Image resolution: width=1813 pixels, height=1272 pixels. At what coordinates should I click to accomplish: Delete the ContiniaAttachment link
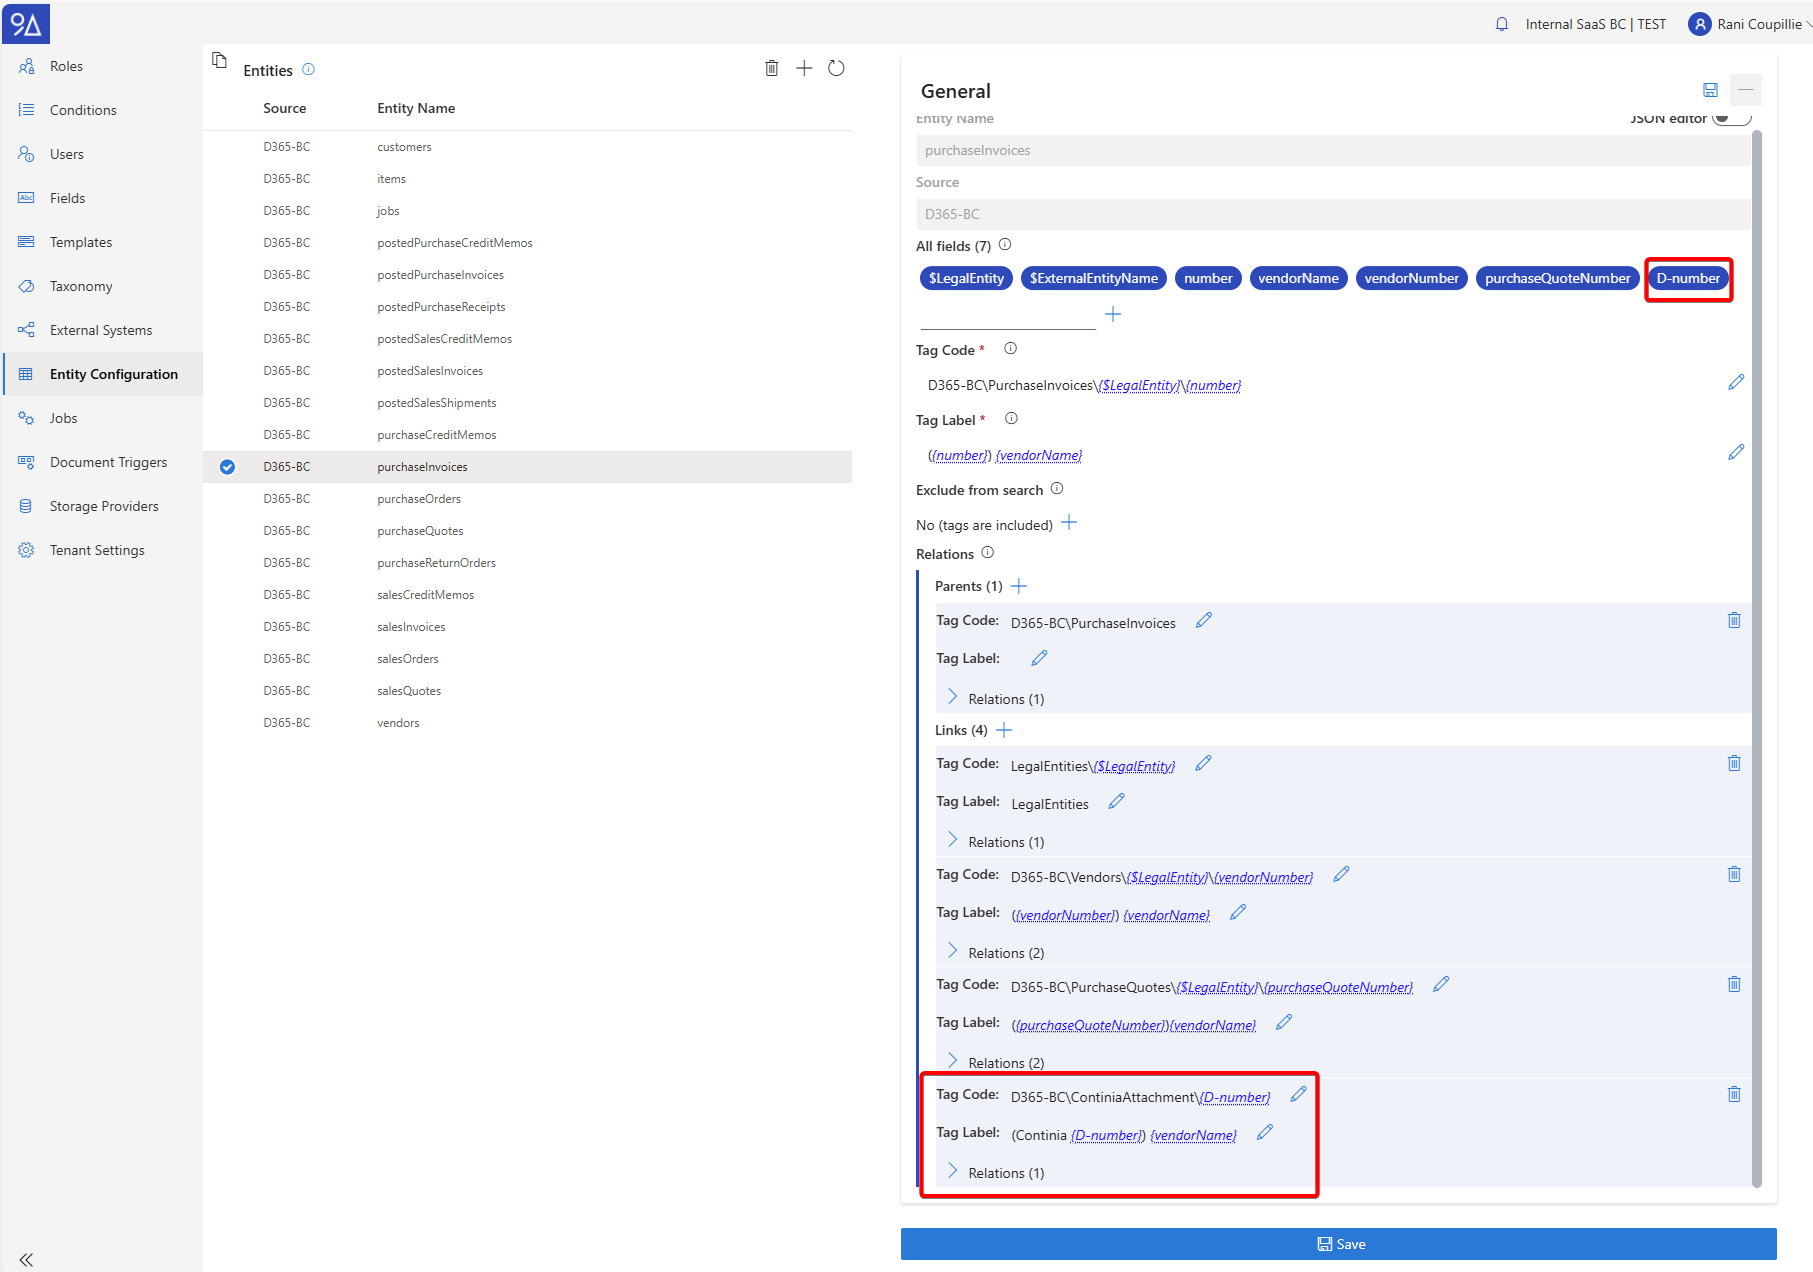tap(1733, 1094)
